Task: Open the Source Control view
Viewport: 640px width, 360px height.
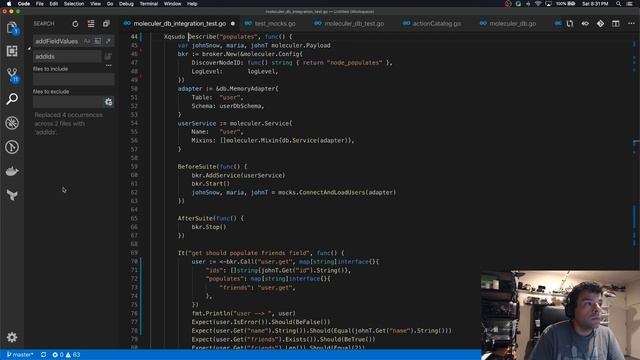Action: [12, 75]
